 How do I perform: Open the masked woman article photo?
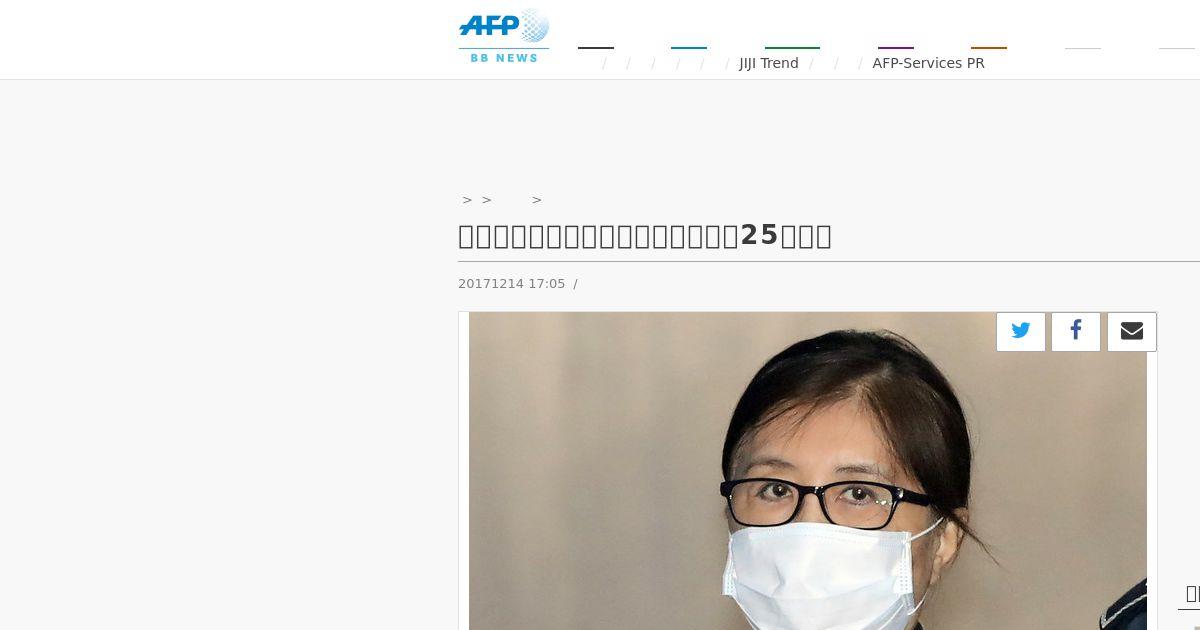pos(808,471)
